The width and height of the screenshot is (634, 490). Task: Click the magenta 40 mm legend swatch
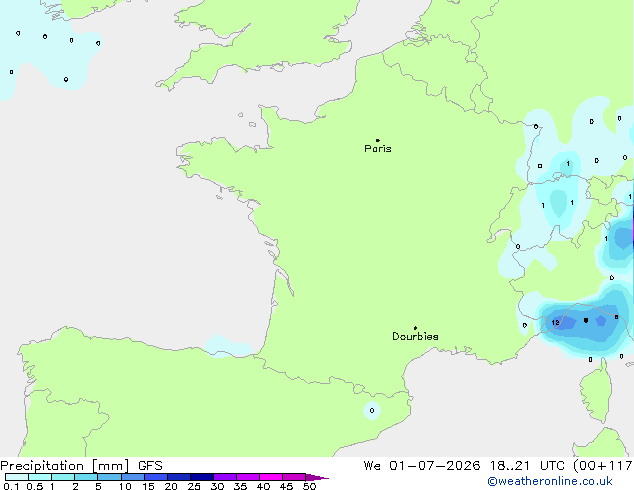click(x=271, y=477)
